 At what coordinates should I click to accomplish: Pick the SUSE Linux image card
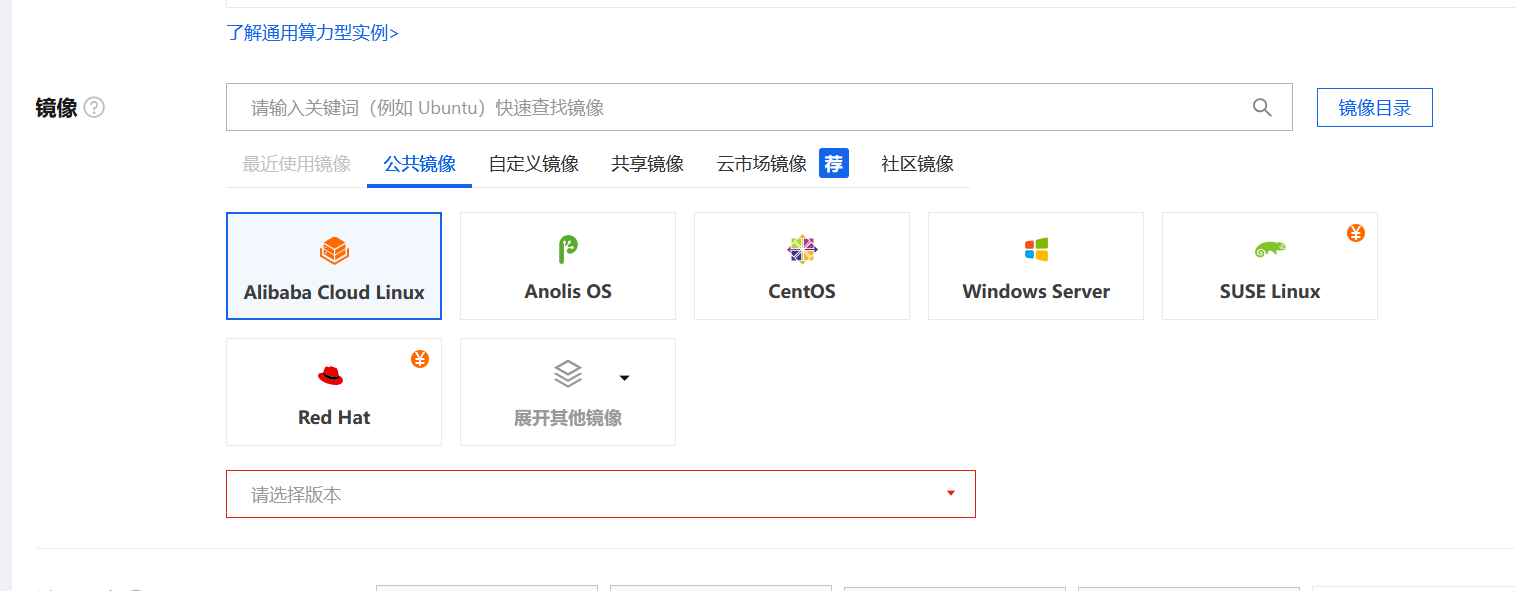1270,266
